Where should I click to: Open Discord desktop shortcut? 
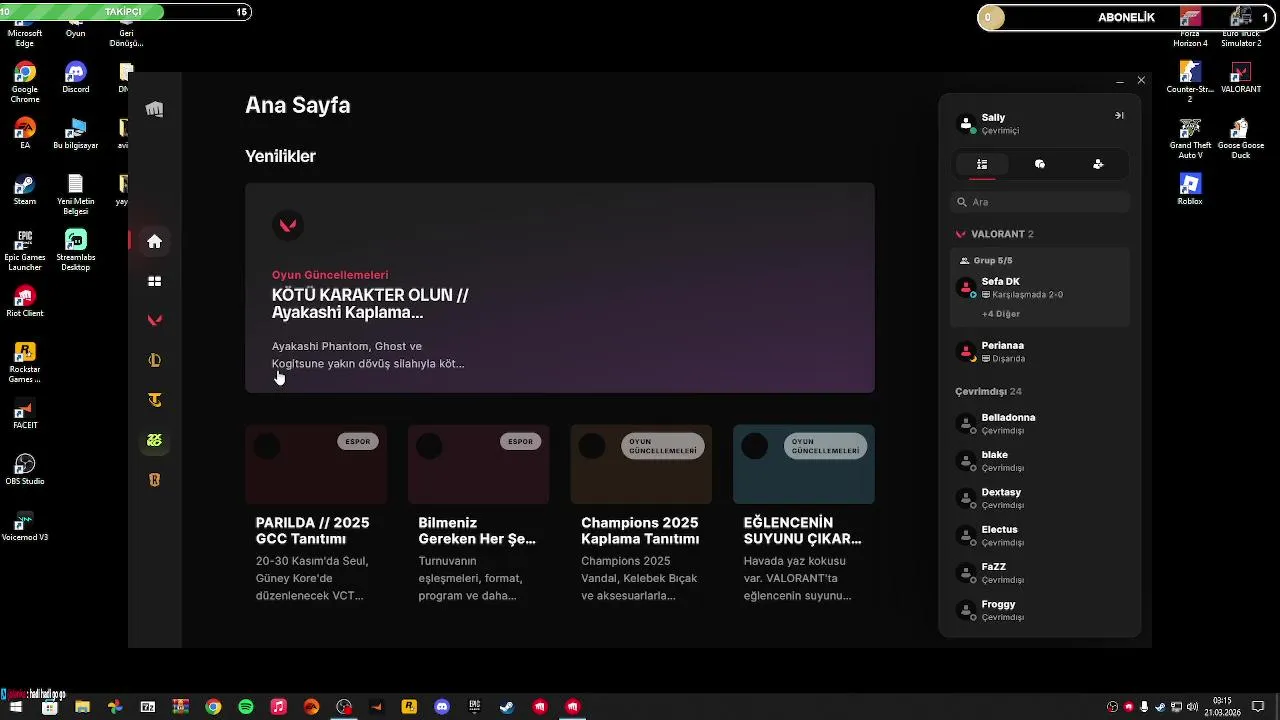pyautogui.click(x=76, y=77)
